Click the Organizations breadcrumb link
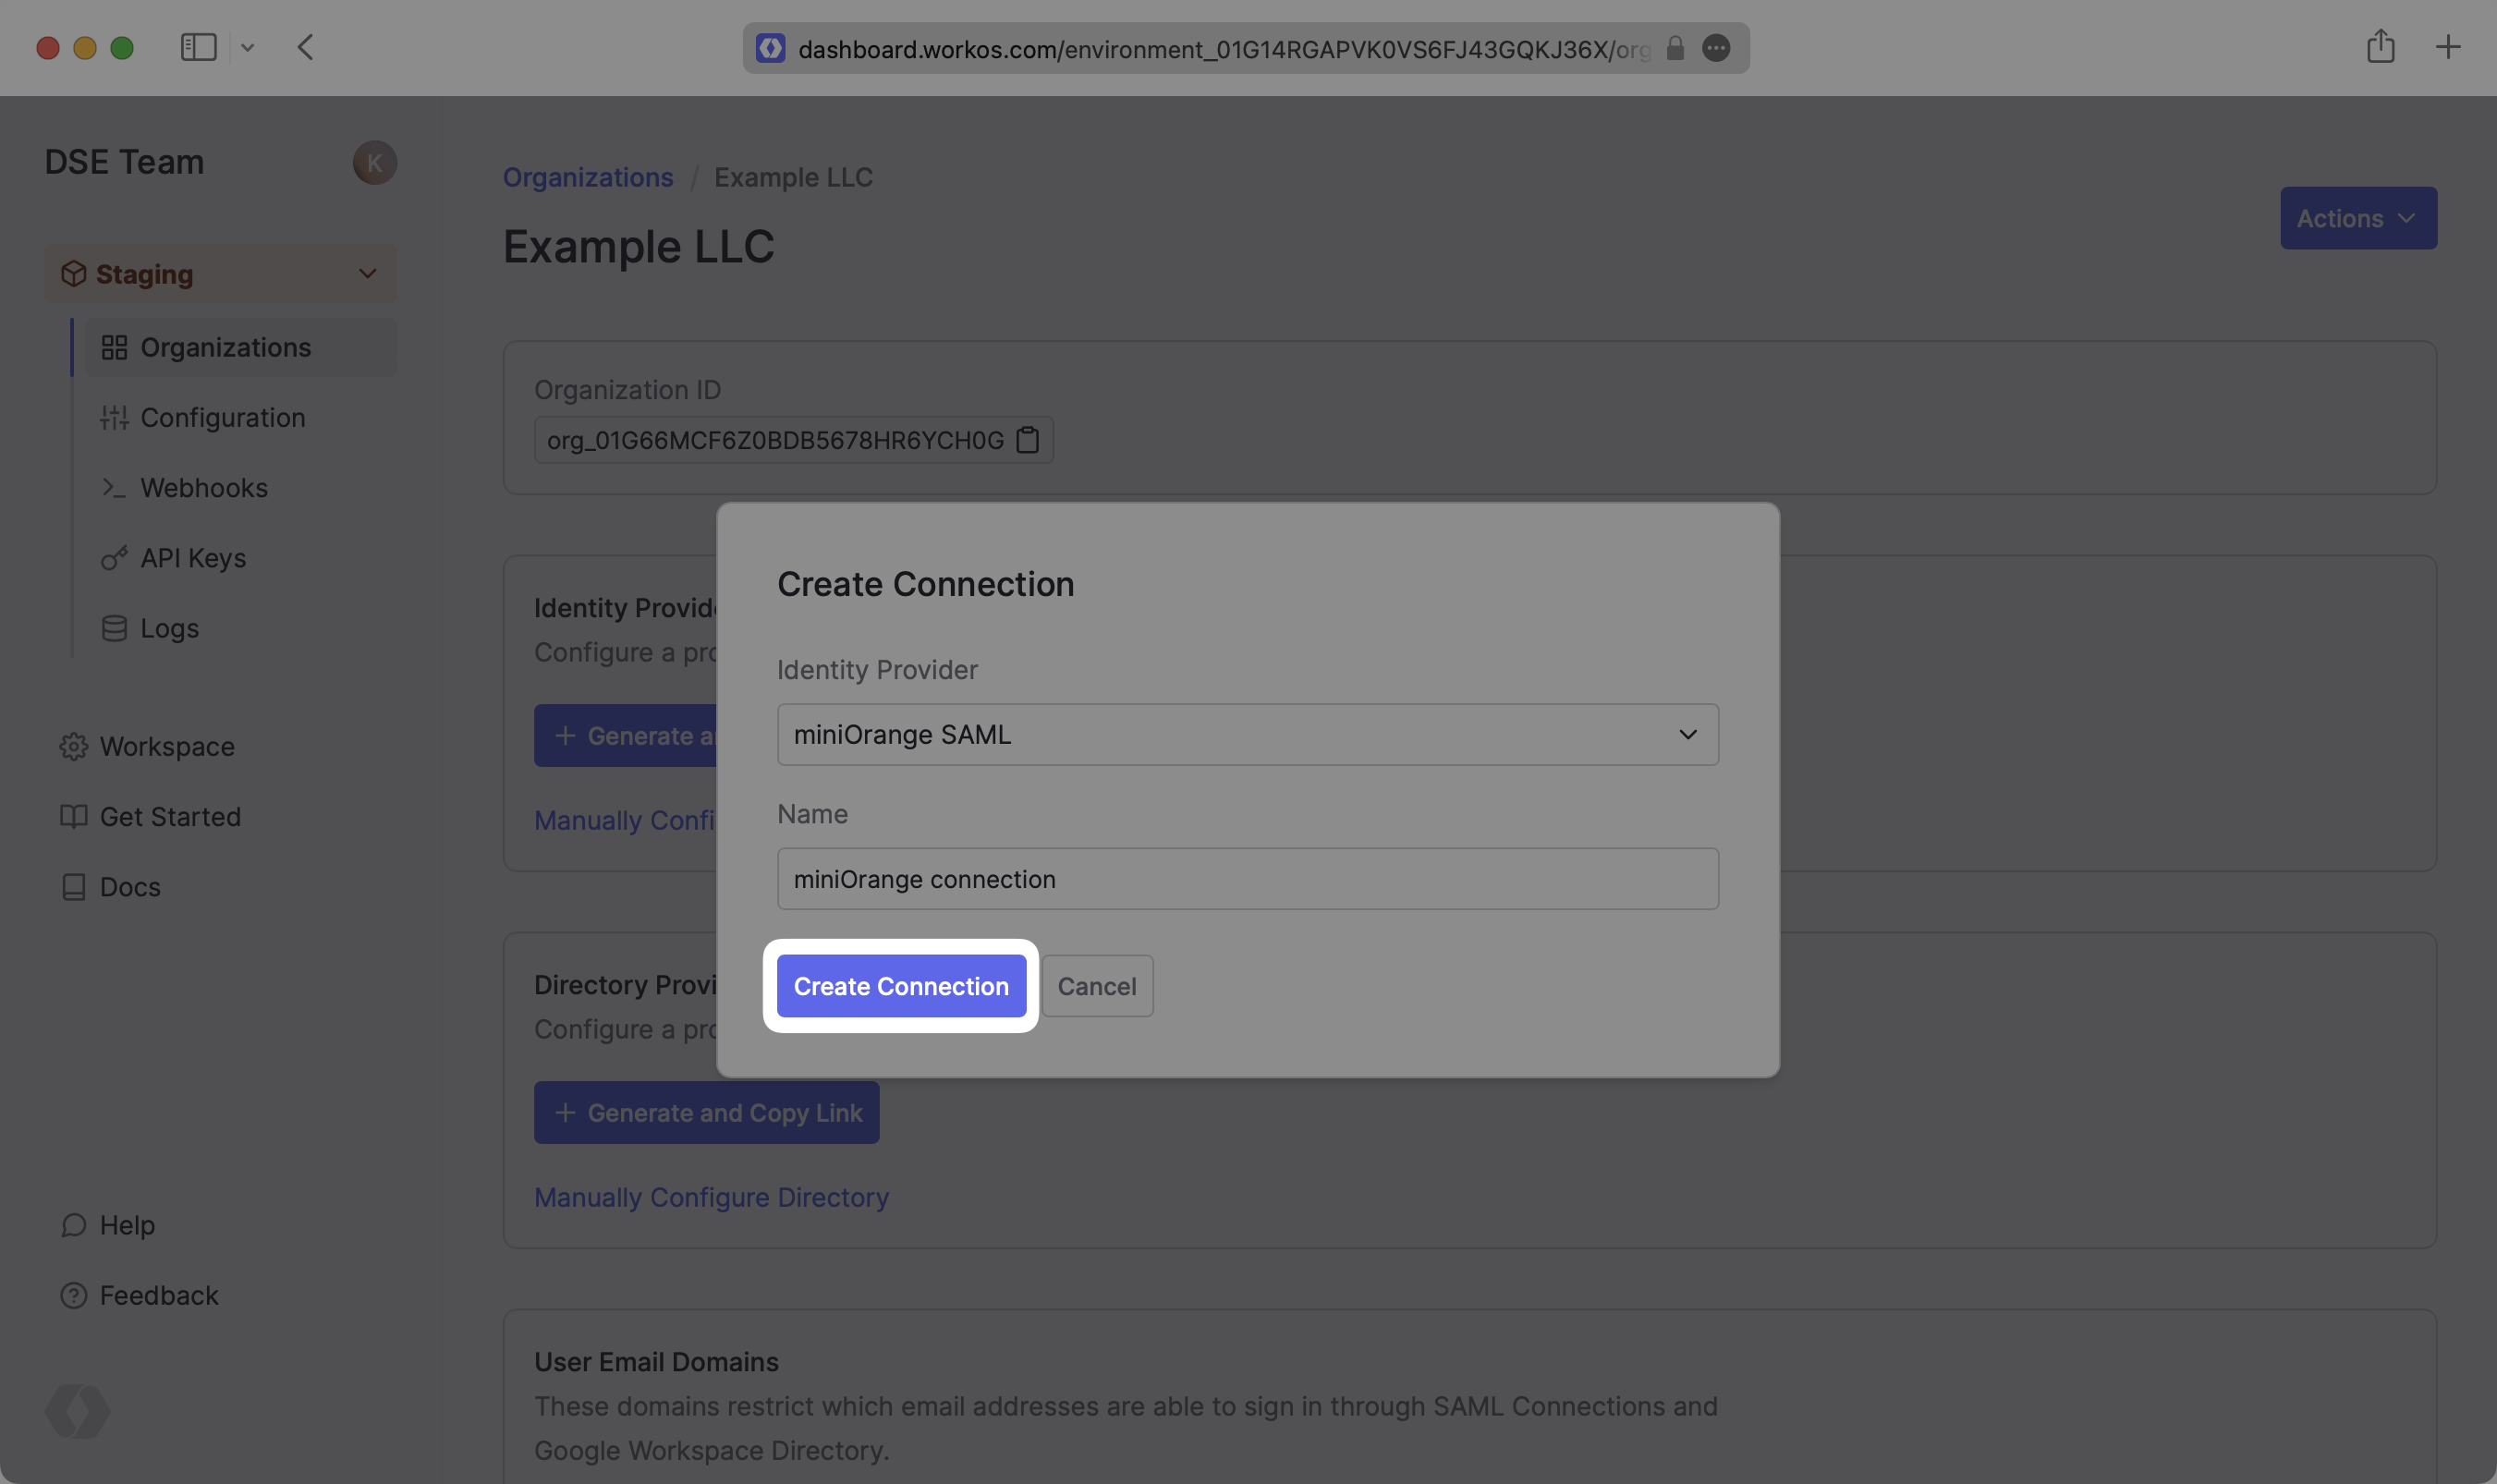The height and width of the screenshot is (1484, 2497). (588, 177)
